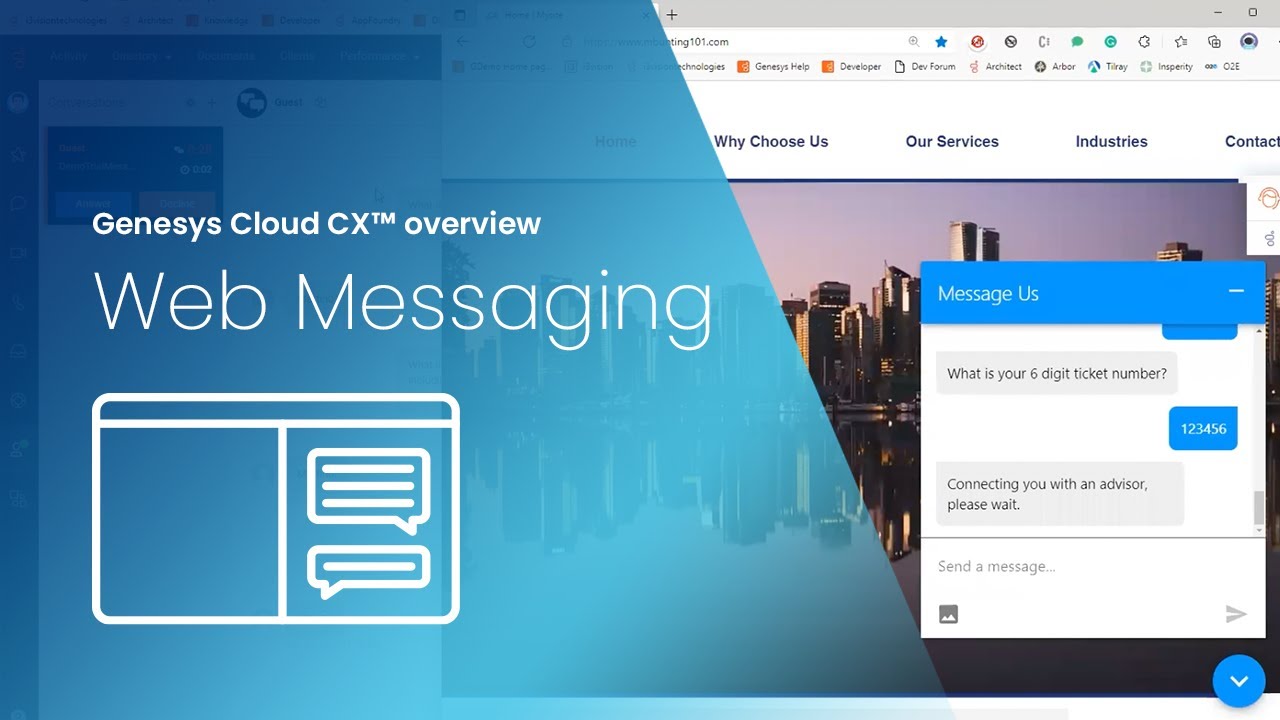The image size is (1280, 720).
Task: Open the Tilray bookmark
Action: 1108,67
